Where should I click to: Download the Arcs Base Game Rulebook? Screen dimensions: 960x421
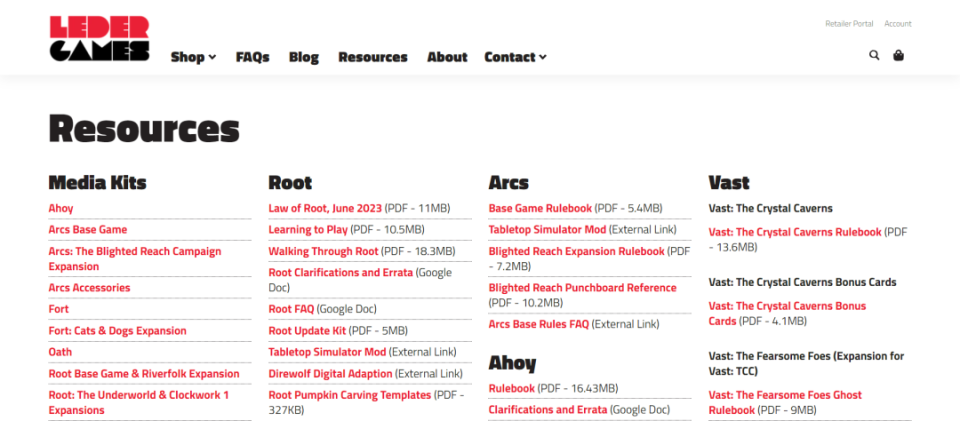[x=540, y=209]
